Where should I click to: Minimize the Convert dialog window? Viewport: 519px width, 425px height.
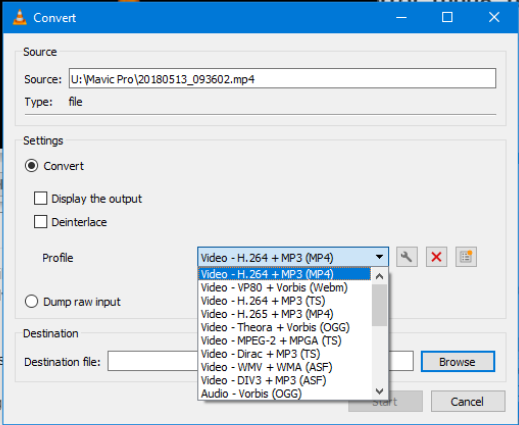401,17
